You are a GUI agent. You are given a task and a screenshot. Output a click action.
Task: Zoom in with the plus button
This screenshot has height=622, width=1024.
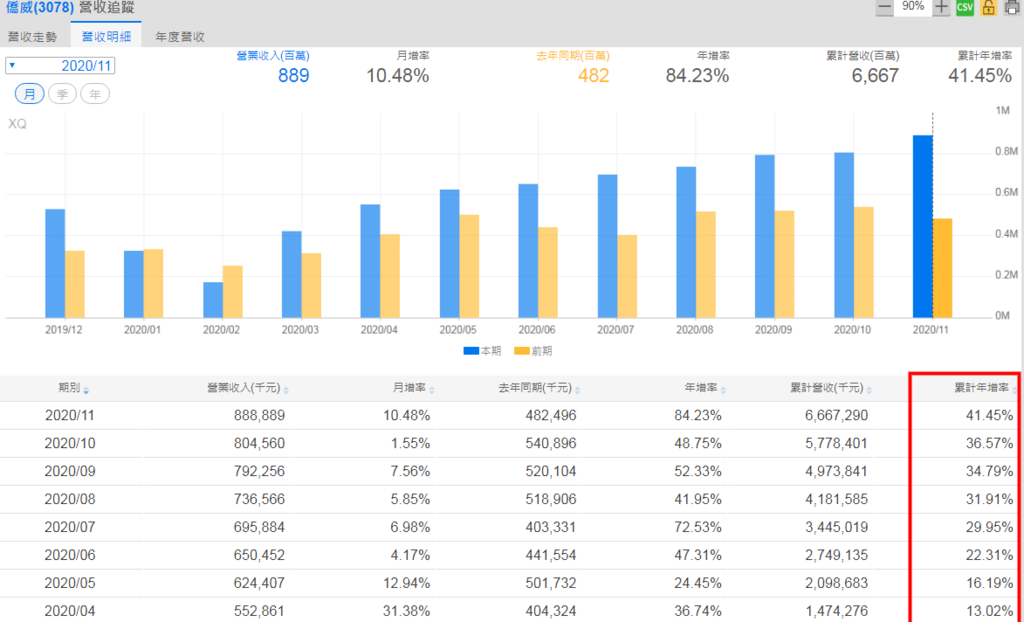[940, 7]
